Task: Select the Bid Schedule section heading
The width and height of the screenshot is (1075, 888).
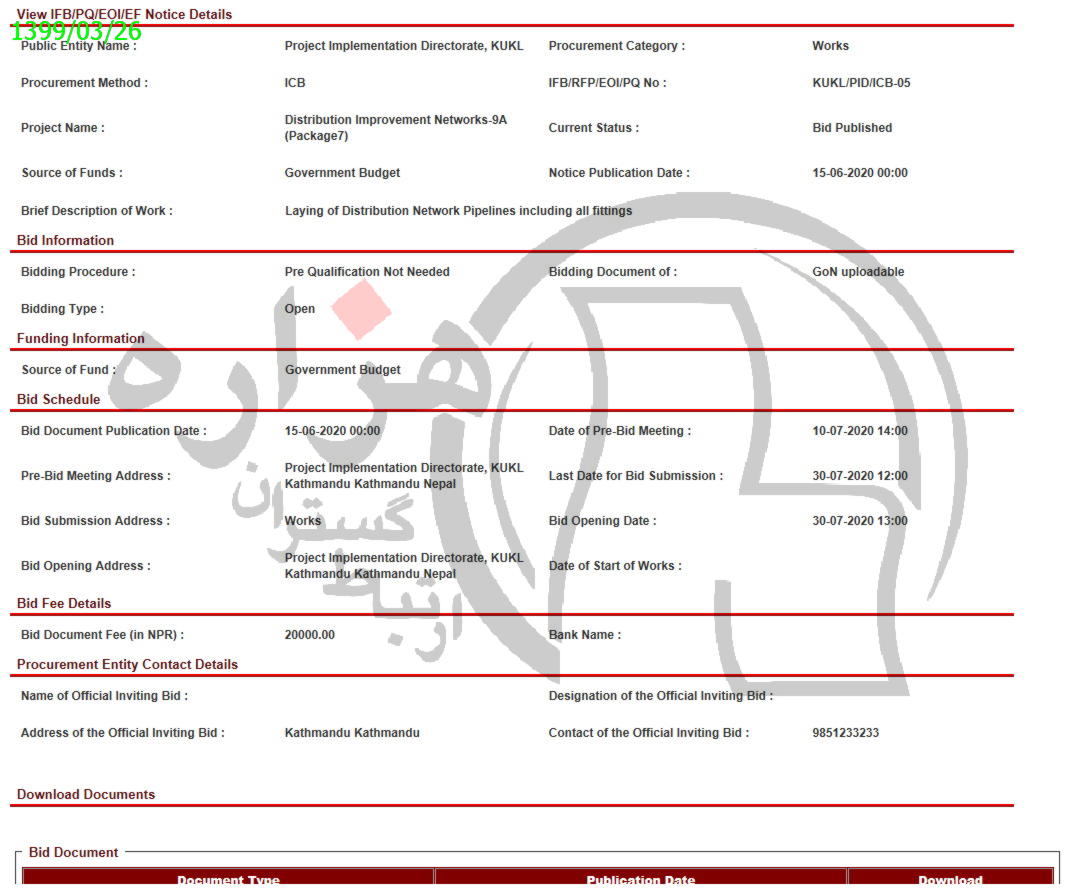Action: (x=58, y=399)
